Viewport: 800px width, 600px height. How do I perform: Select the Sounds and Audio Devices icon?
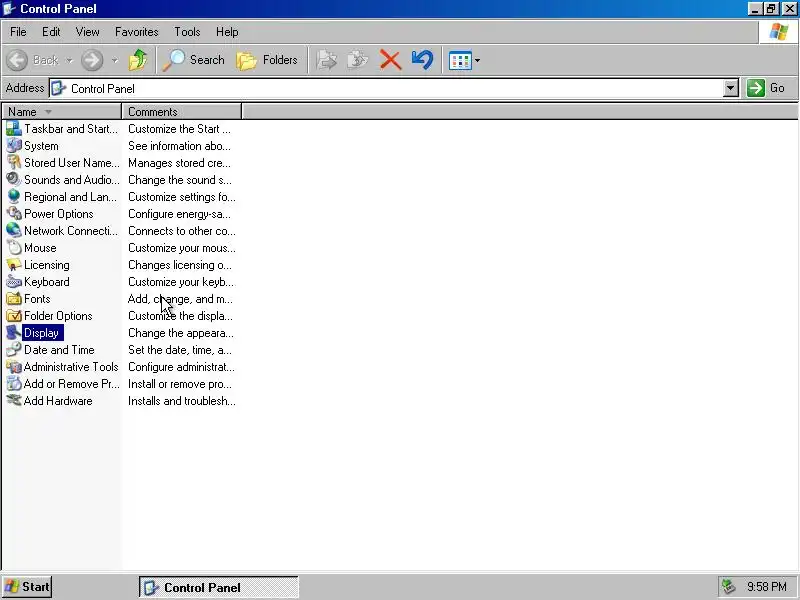coord(14,180)
